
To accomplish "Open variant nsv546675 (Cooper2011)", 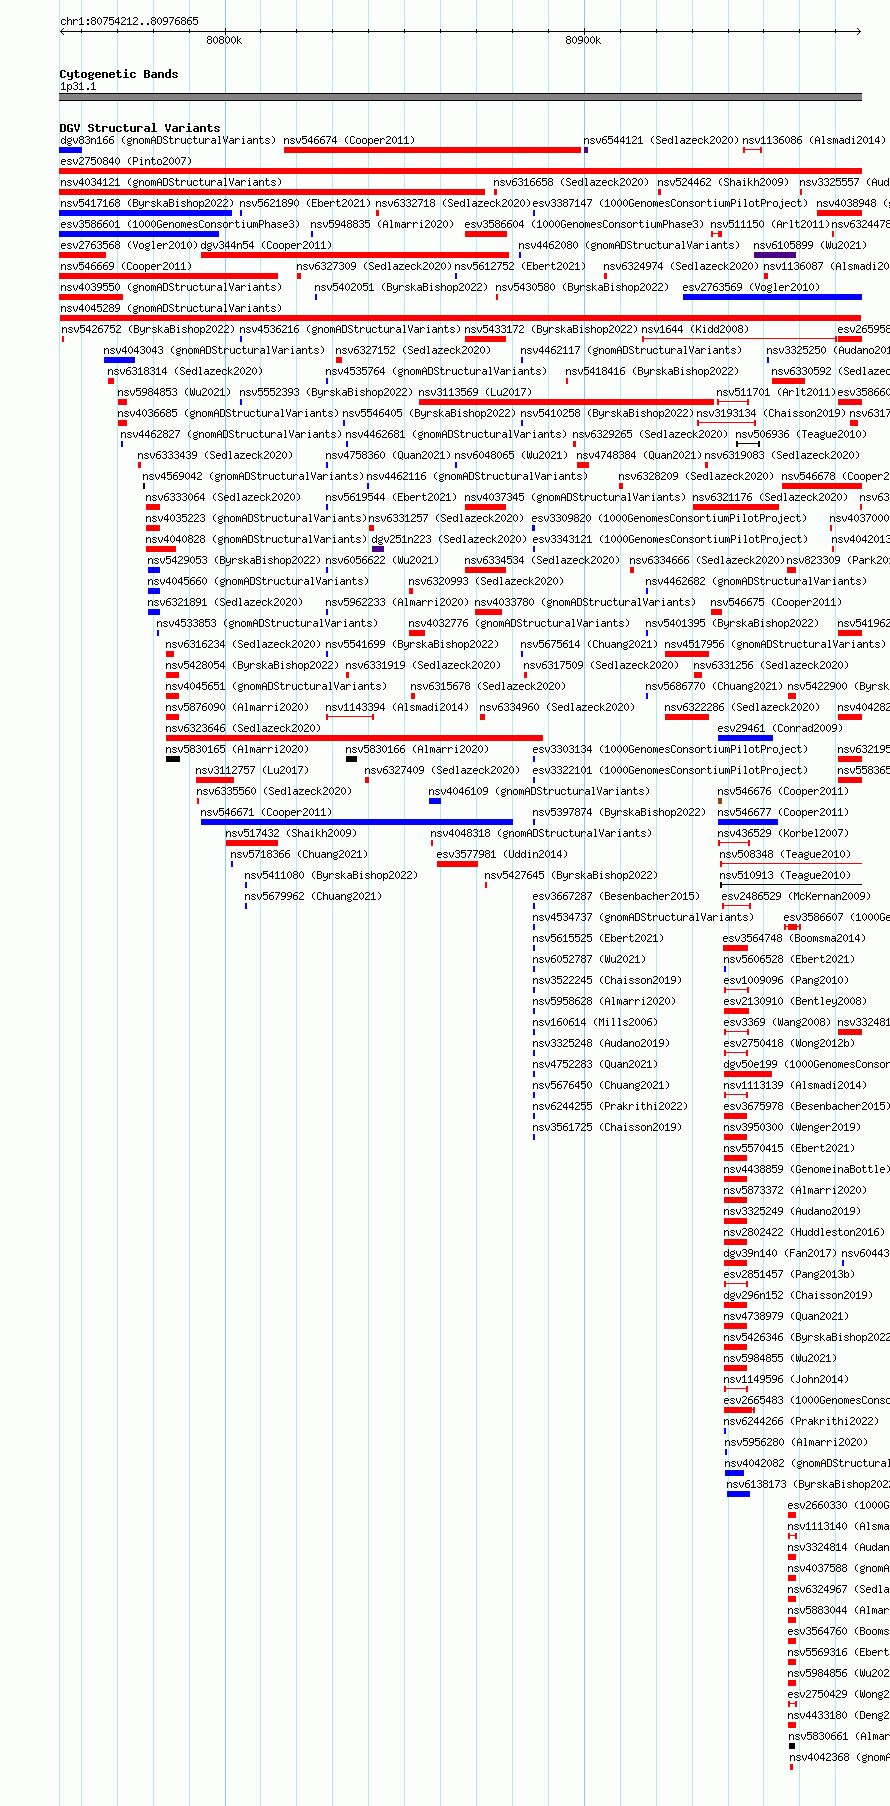I will pyautogui.click(x=777, y=603).
